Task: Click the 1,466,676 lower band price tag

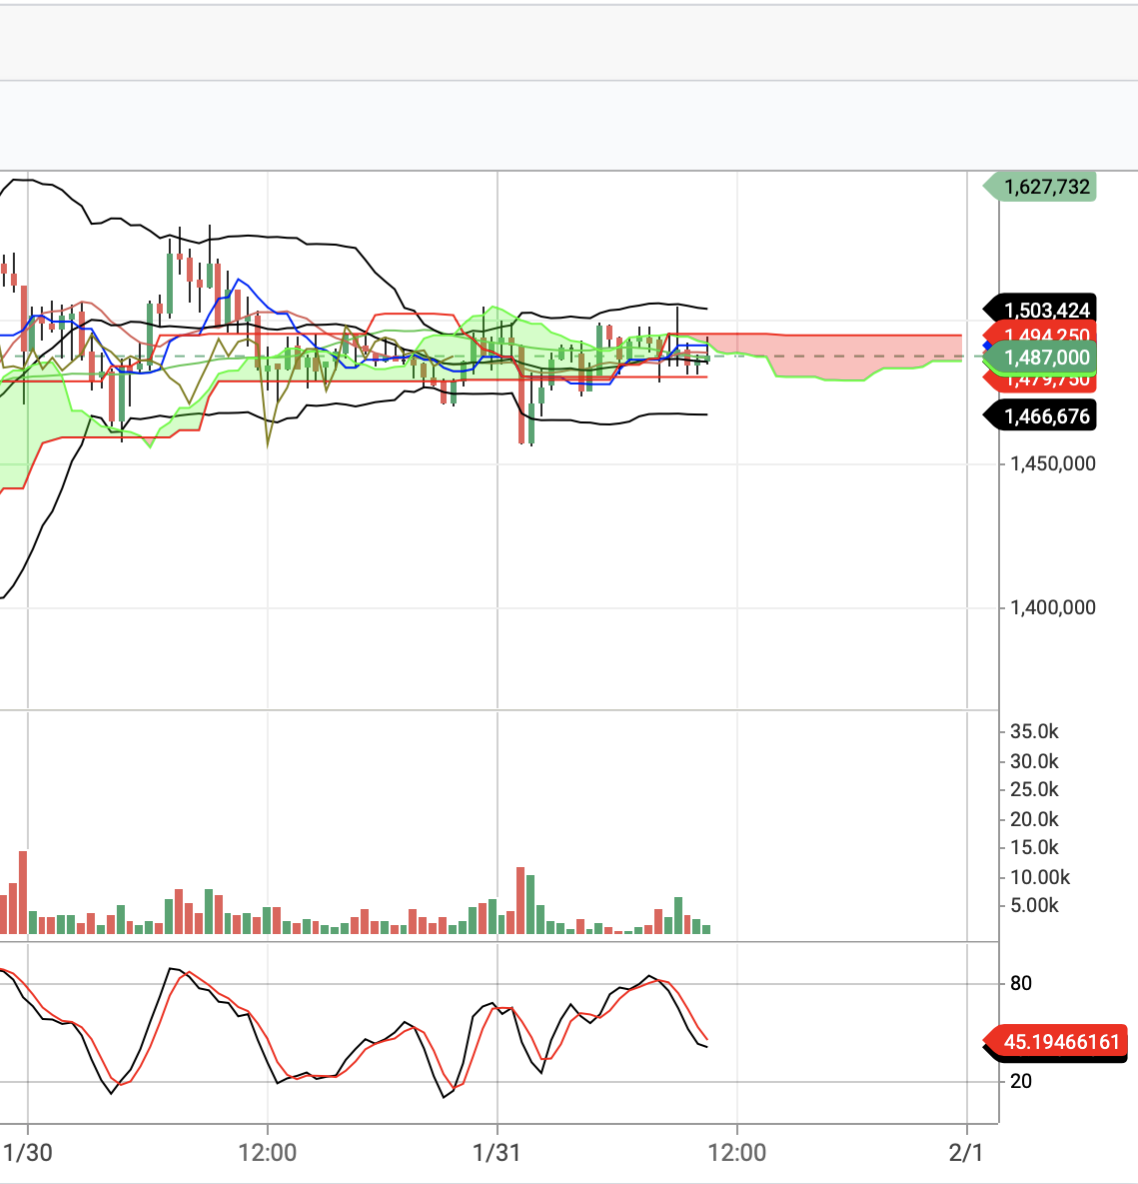Action: click(x=1040, y=416)
